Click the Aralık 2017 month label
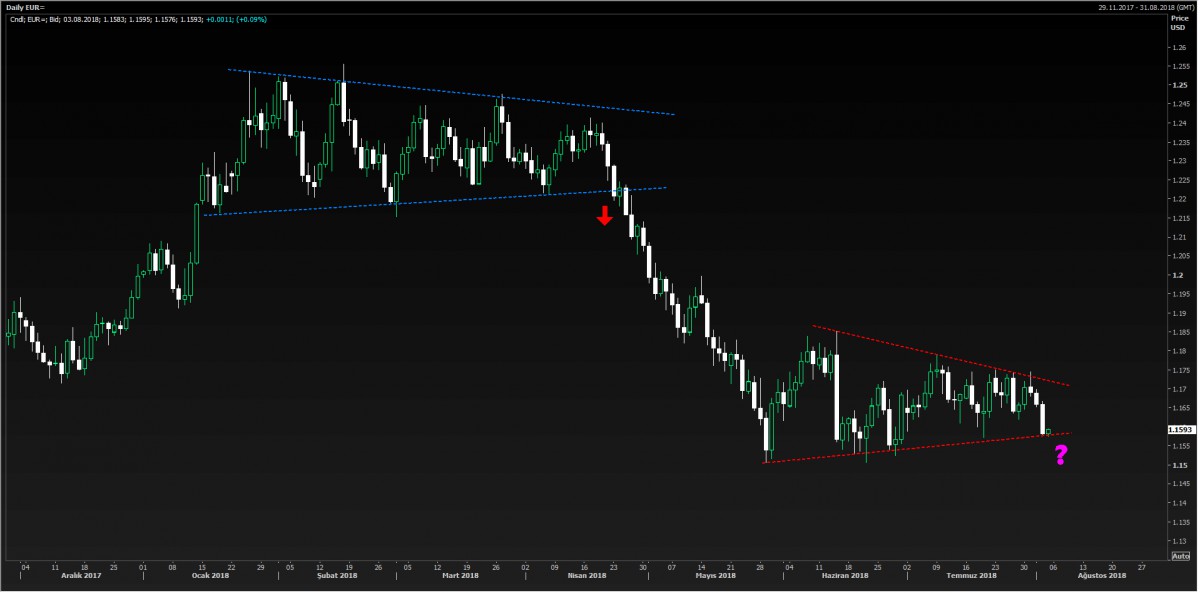 pyautogui.click(x=81, y=576)
